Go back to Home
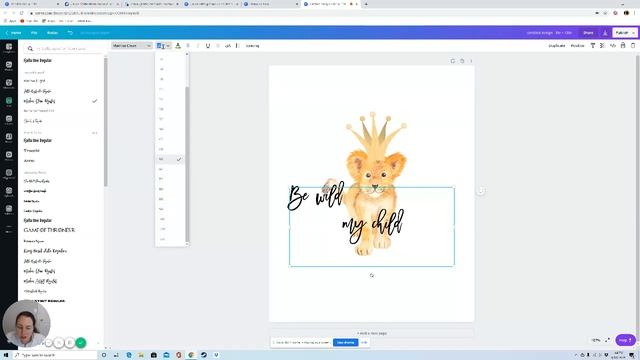Screen dimensions: 640x360 [x=13, y=33]
